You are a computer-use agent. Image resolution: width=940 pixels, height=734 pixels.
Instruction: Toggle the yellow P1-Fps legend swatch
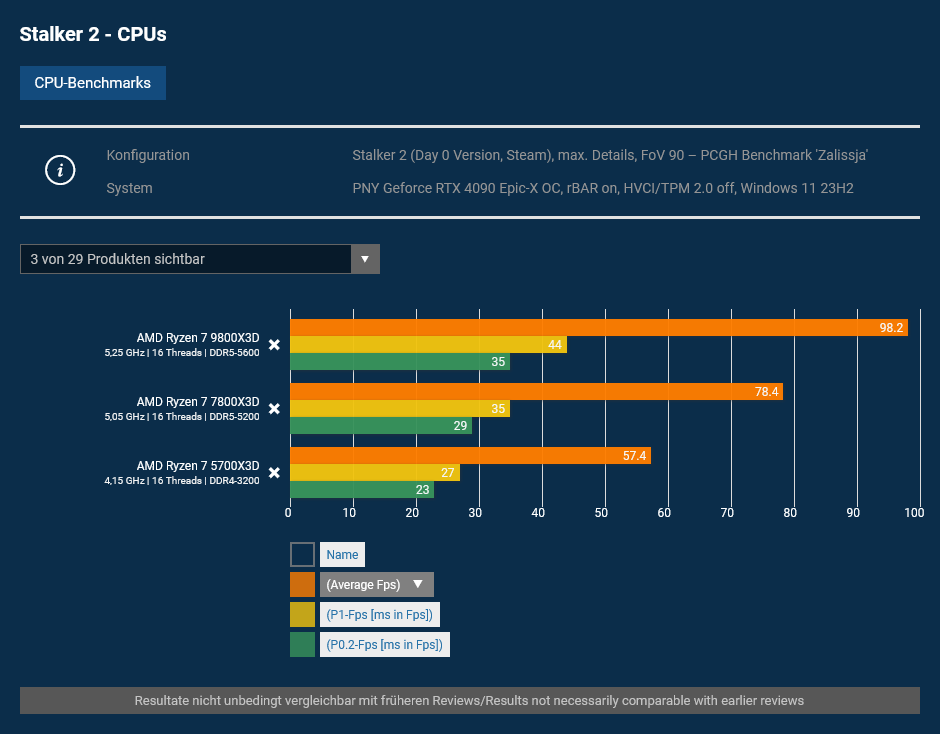tap(302, 615)
